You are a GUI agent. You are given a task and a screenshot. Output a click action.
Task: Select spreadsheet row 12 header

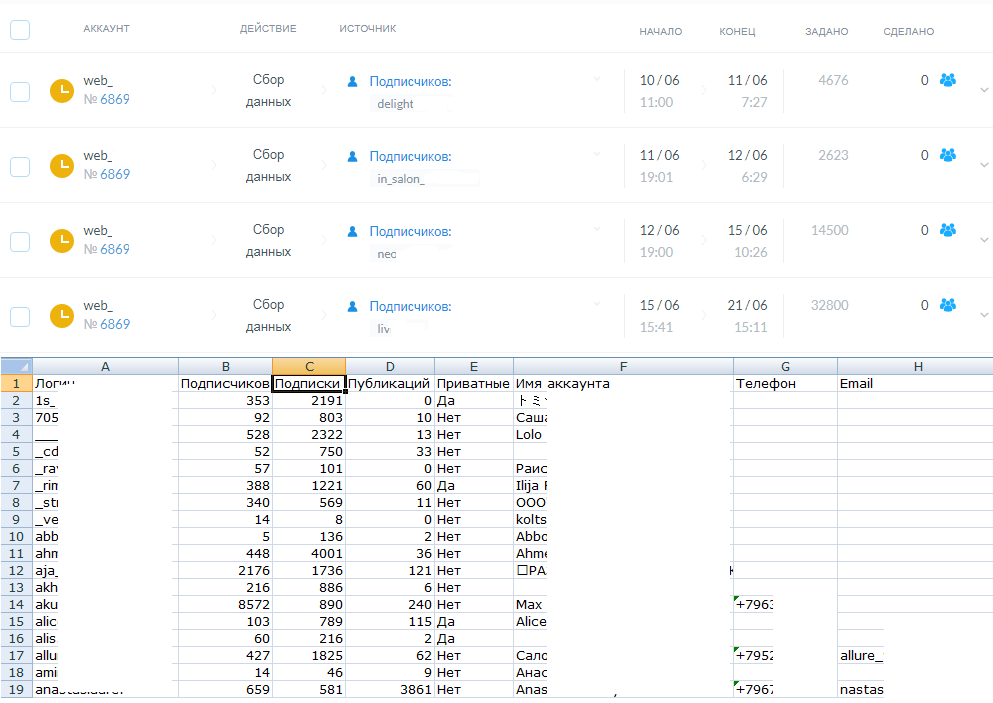click(16, 571)
